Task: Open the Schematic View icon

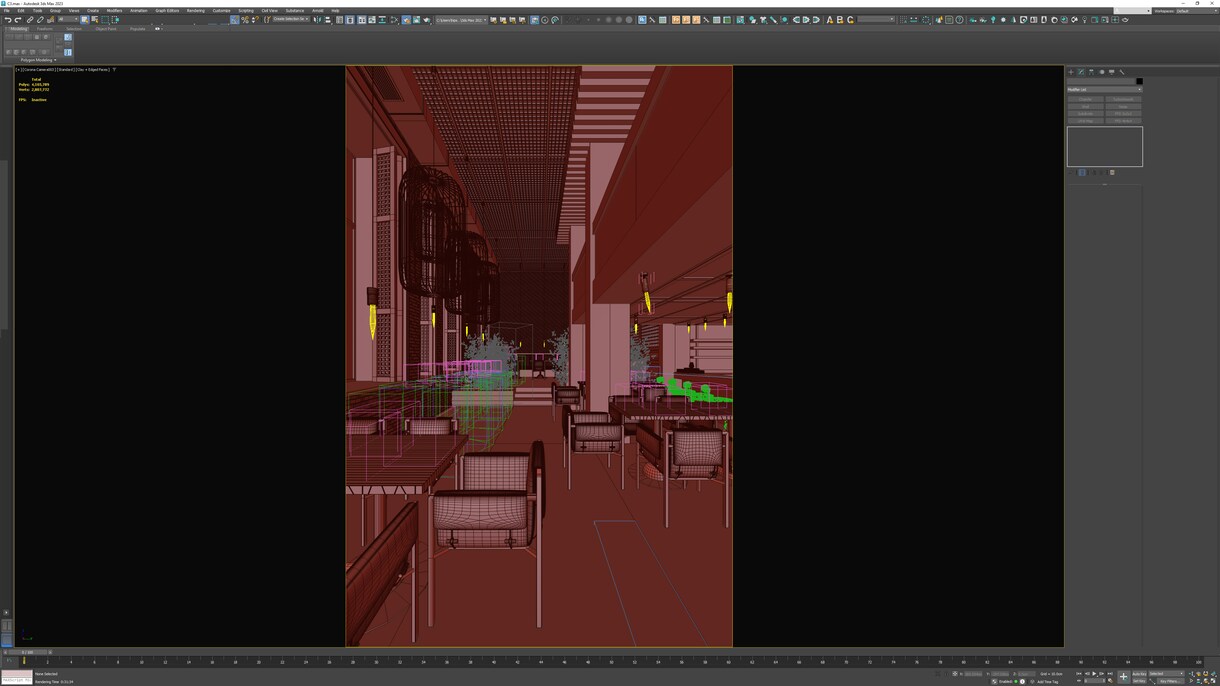Action: pos(382,20)
